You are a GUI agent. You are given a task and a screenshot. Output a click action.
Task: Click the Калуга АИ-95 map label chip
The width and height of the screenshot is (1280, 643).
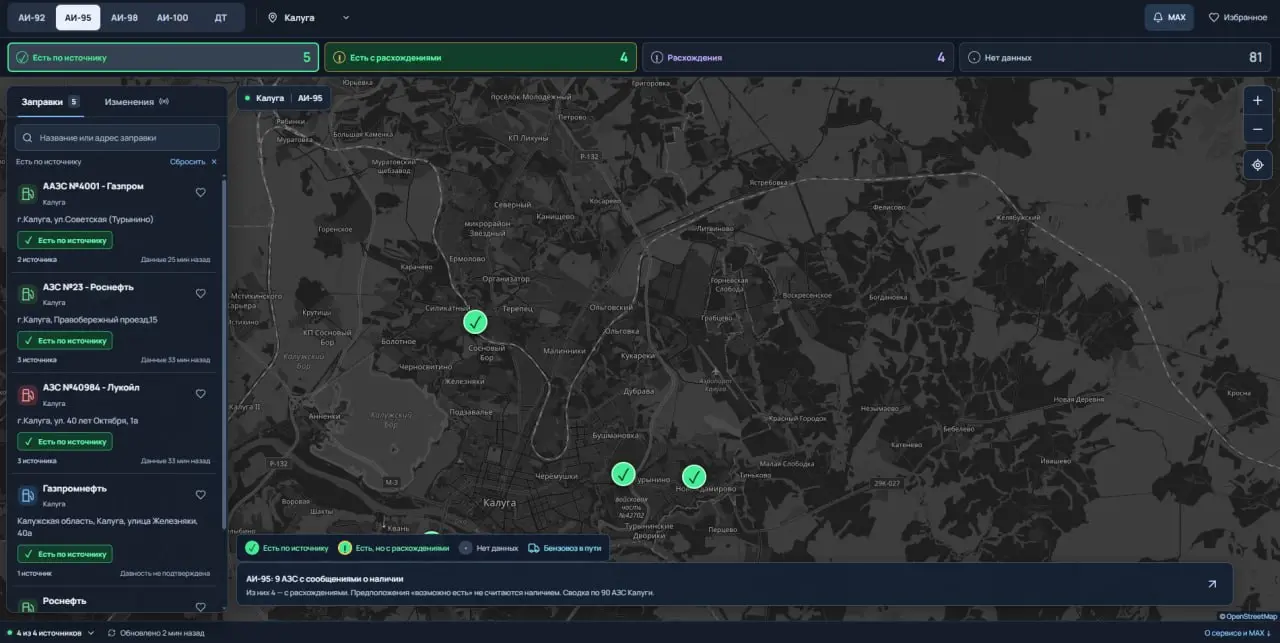tap(283, 98)
